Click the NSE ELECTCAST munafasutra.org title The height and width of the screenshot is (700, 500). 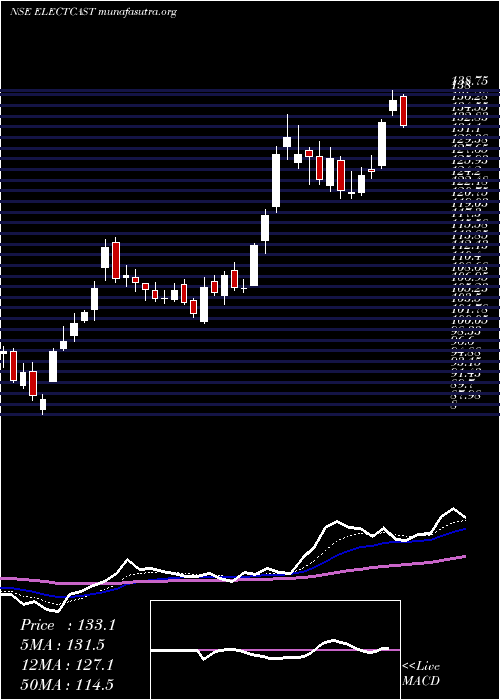coord(93,12)
